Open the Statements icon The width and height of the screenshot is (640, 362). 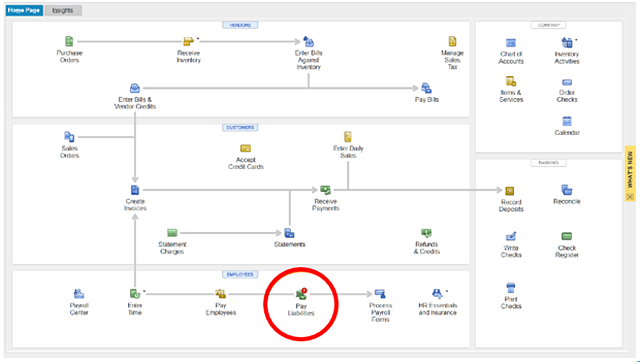coord(289,233)
